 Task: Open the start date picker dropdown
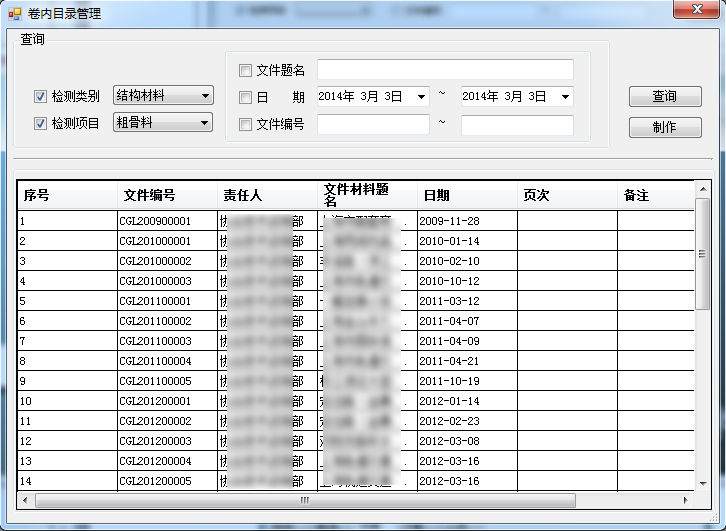(x=421, y=97)
